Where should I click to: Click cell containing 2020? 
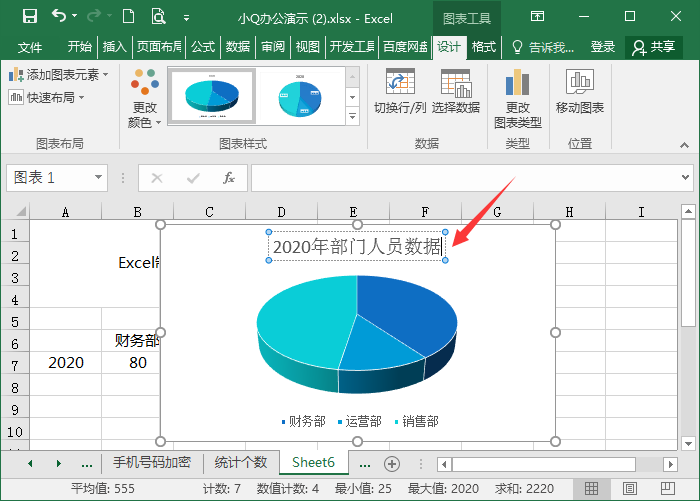tap(66, 363)
